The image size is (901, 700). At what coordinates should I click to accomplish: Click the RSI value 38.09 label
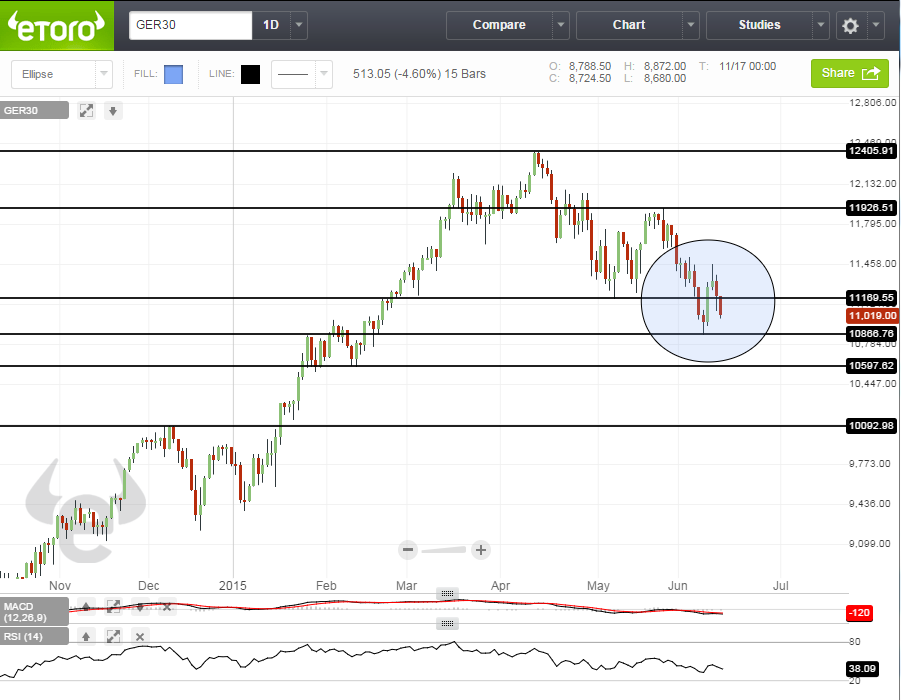(862, 668)
